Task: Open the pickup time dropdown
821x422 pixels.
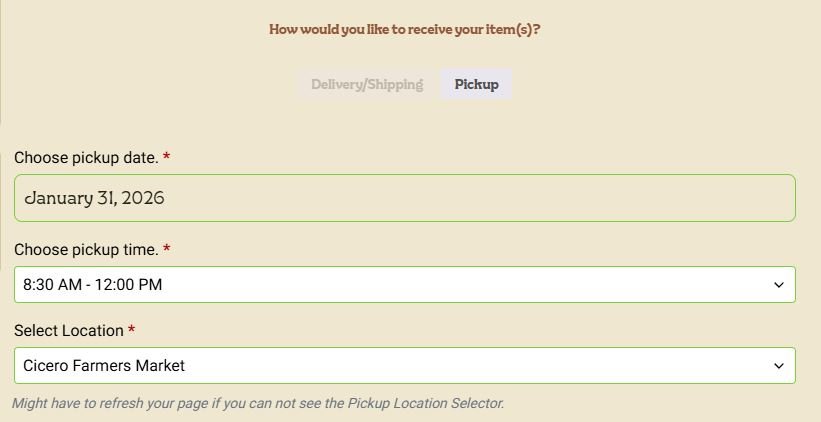Action: point(404,284)
